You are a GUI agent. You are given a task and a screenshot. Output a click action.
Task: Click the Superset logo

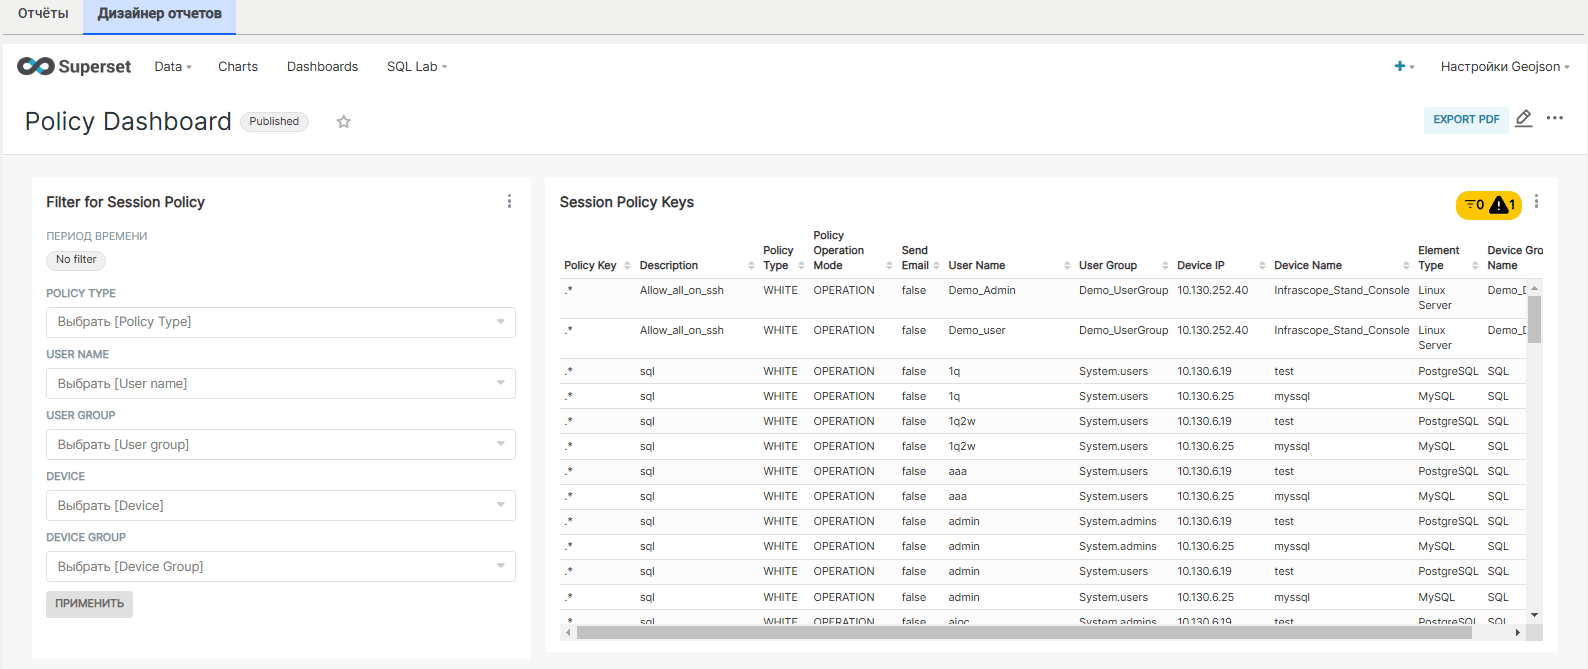[74, 66]
